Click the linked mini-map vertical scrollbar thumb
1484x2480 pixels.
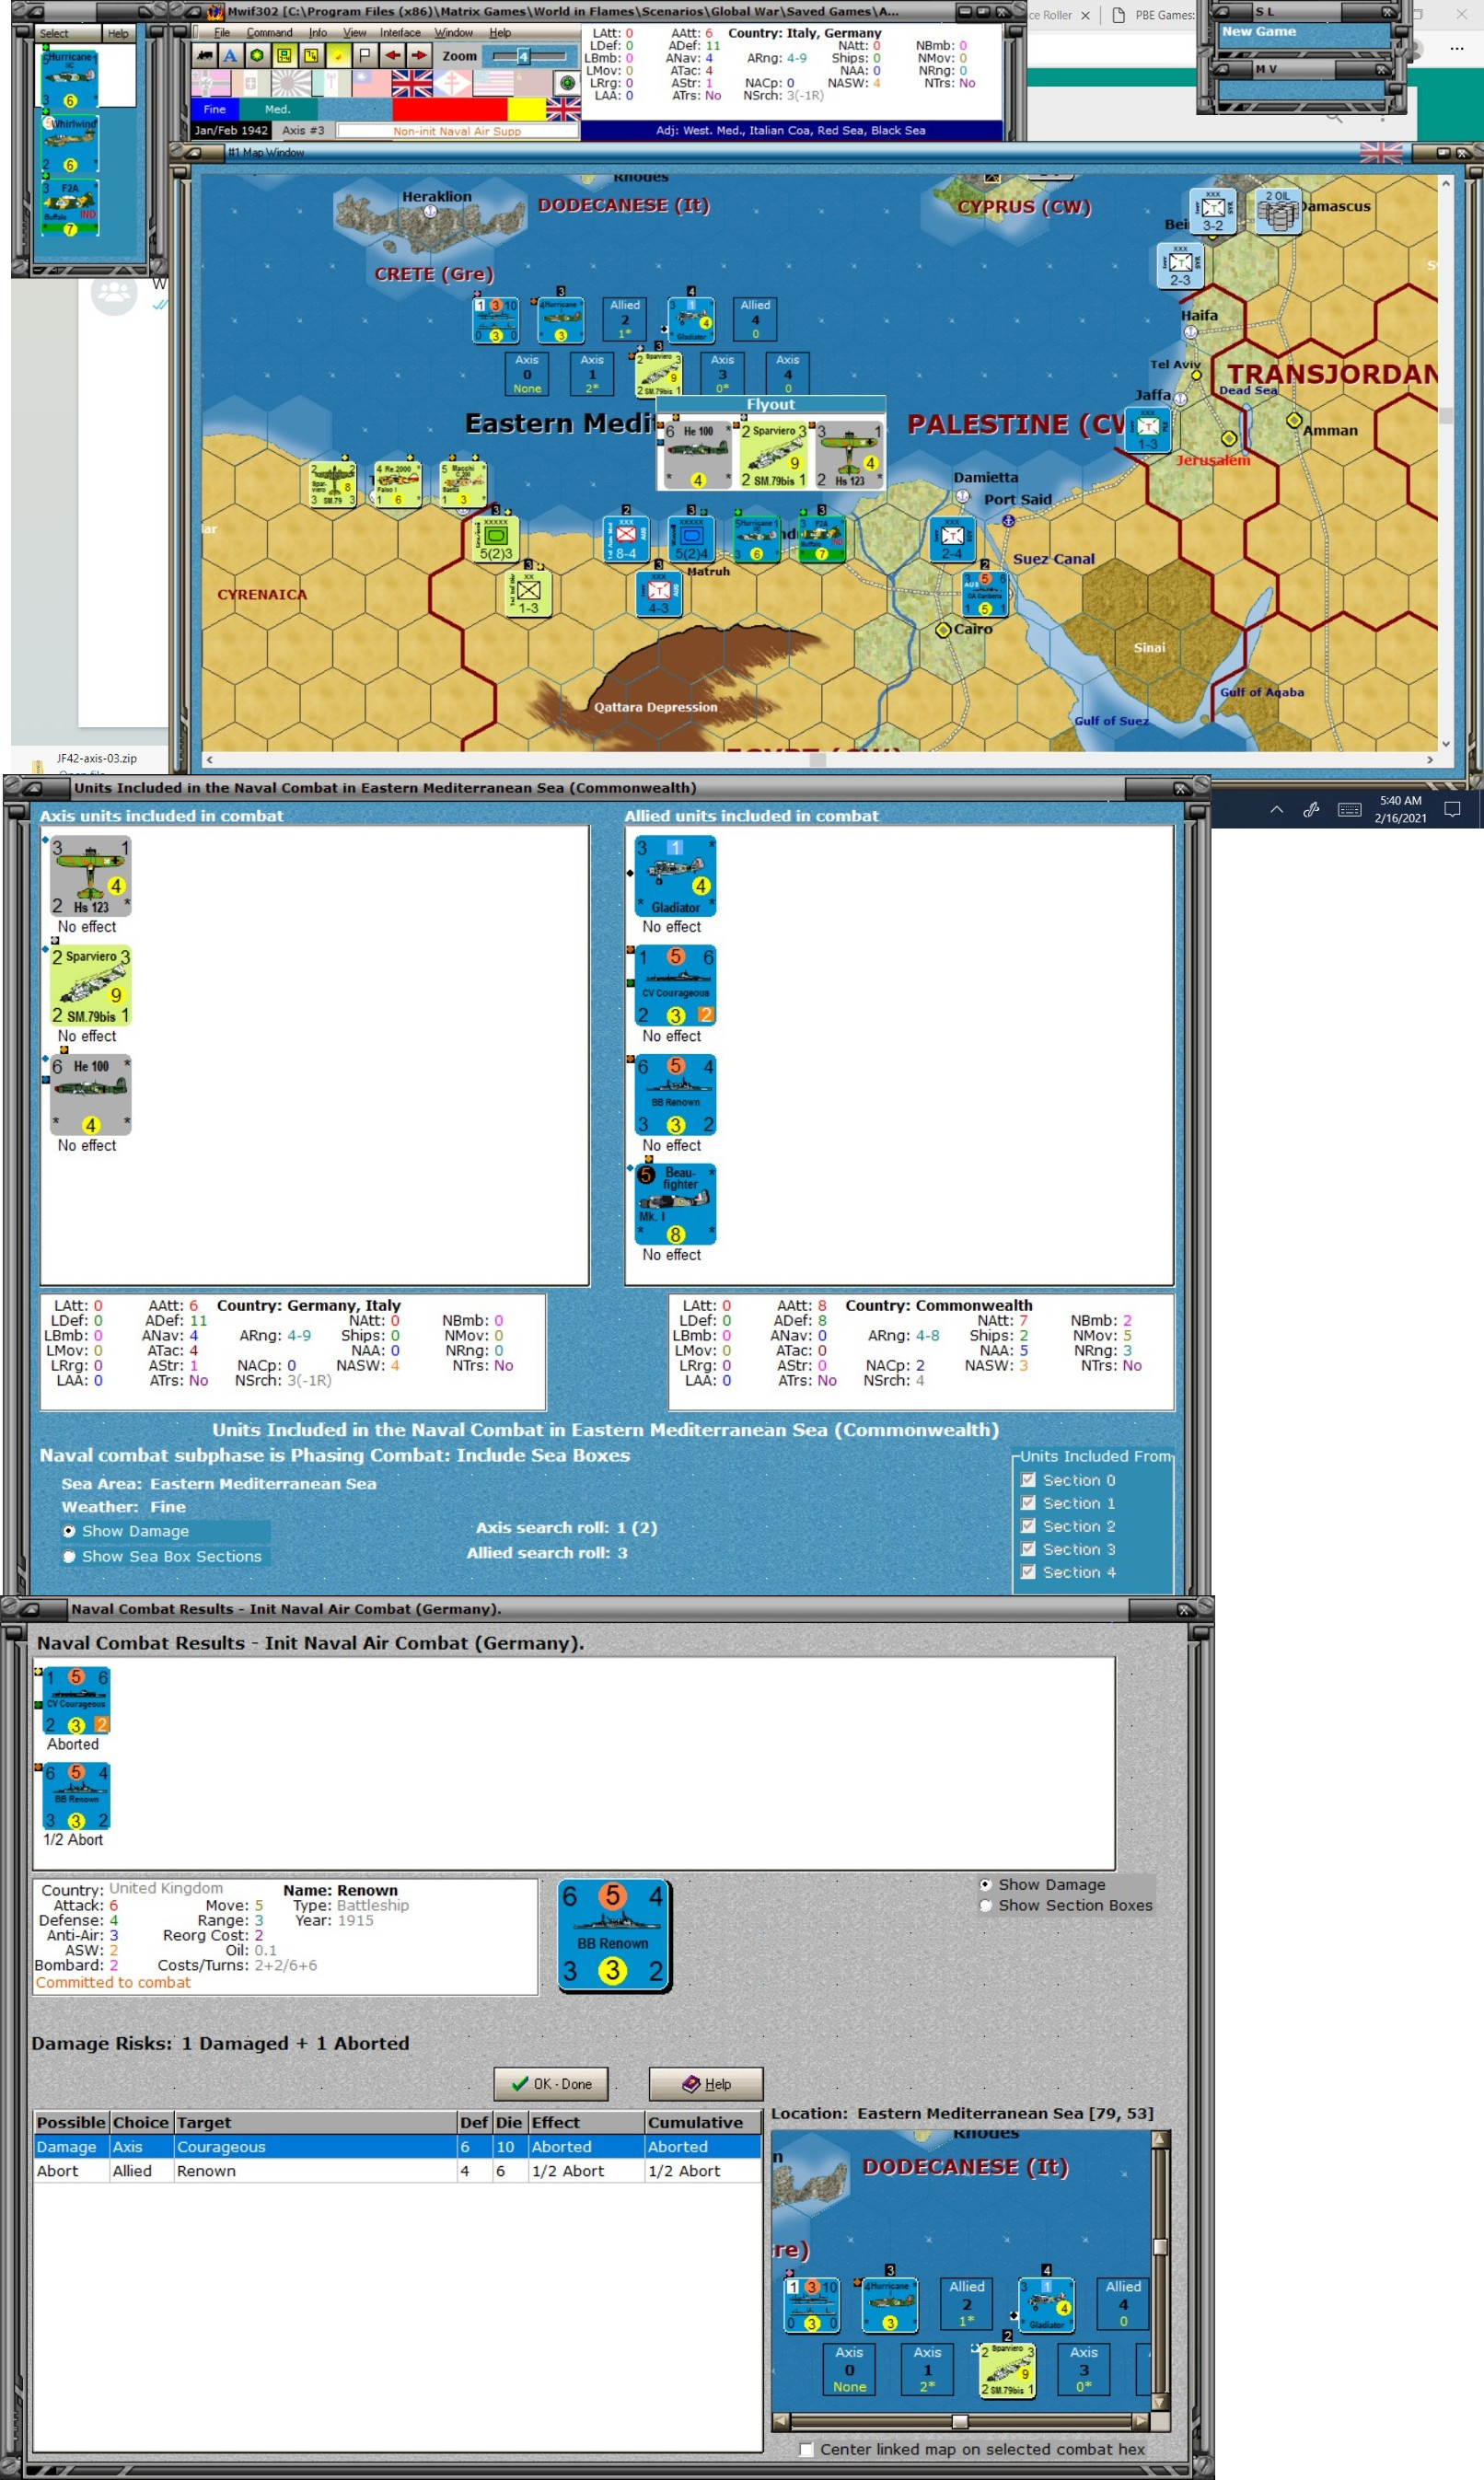(1161, 2247)
